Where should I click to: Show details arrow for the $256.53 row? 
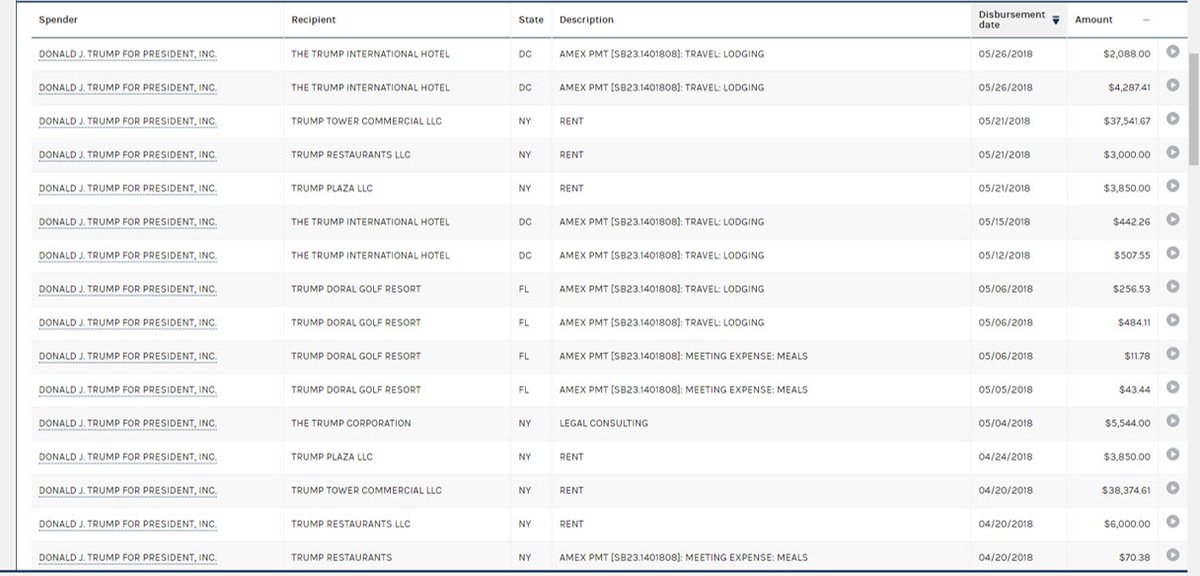(x=1173, y=288)
